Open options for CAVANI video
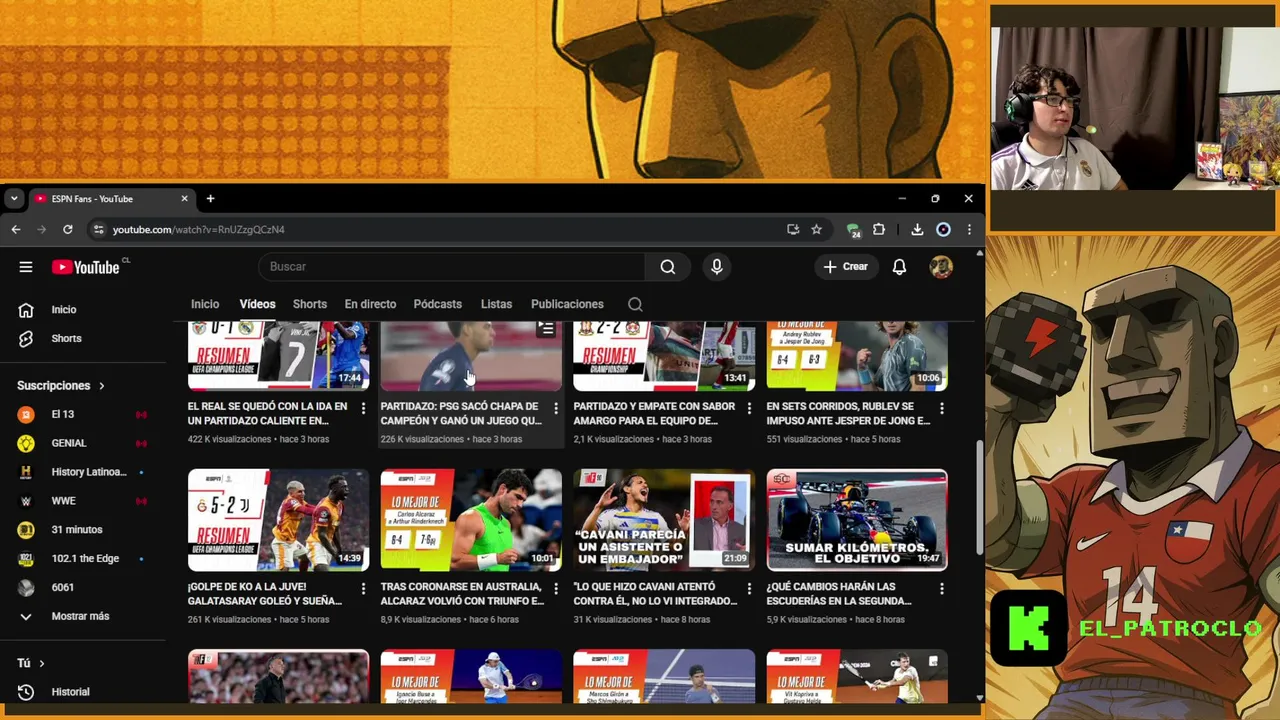Image resolution: width=1280 pixels, height=720 pixels. point(749,589)
